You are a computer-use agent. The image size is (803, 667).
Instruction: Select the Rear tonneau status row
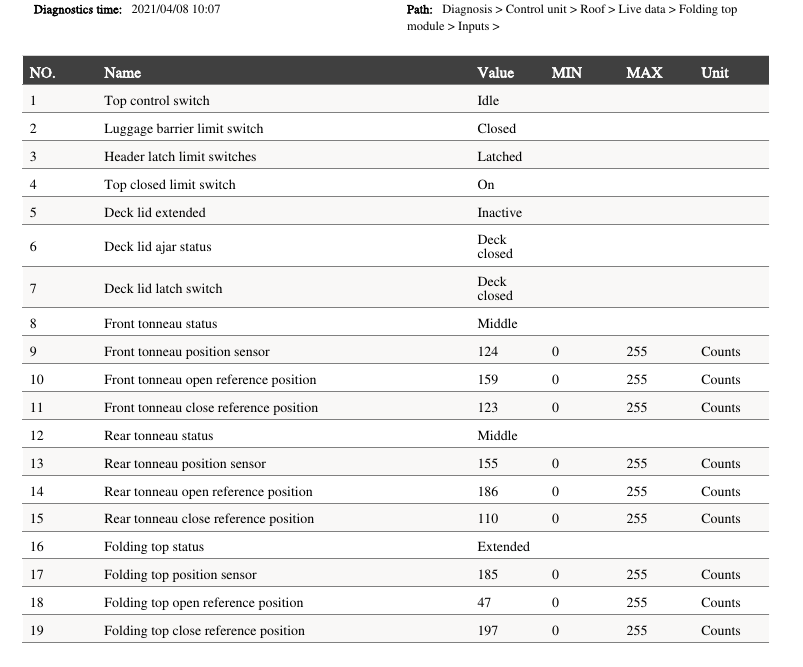[159, 436]
